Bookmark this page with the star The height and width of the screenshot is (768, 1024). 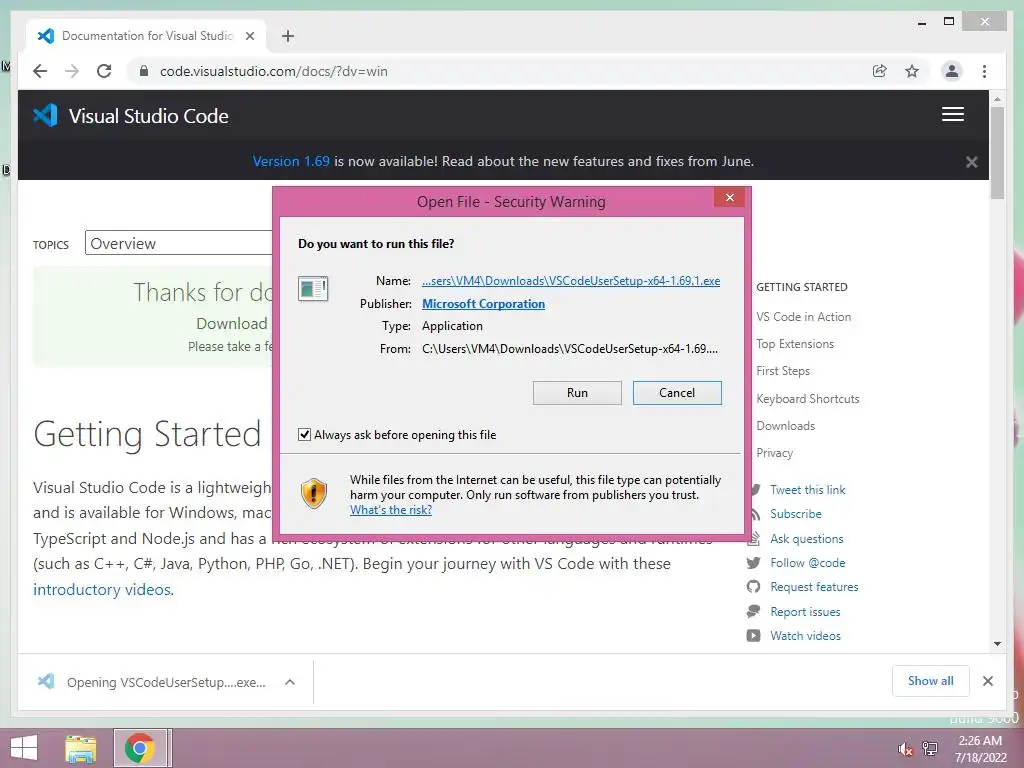pos(912,71)
